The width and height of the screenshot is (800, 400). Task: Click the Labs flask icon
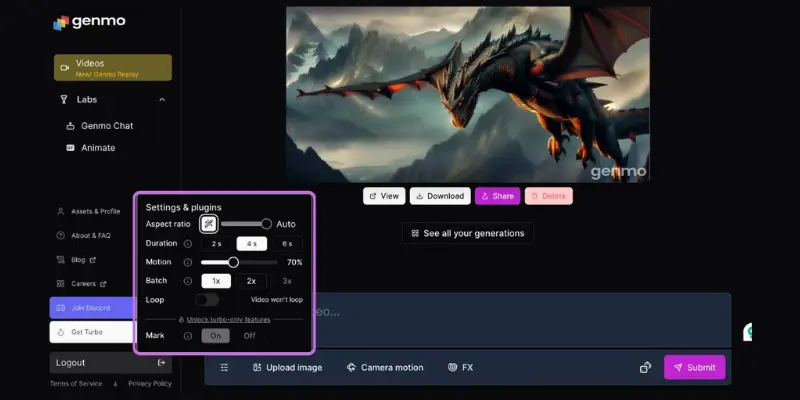click(64, 99)
